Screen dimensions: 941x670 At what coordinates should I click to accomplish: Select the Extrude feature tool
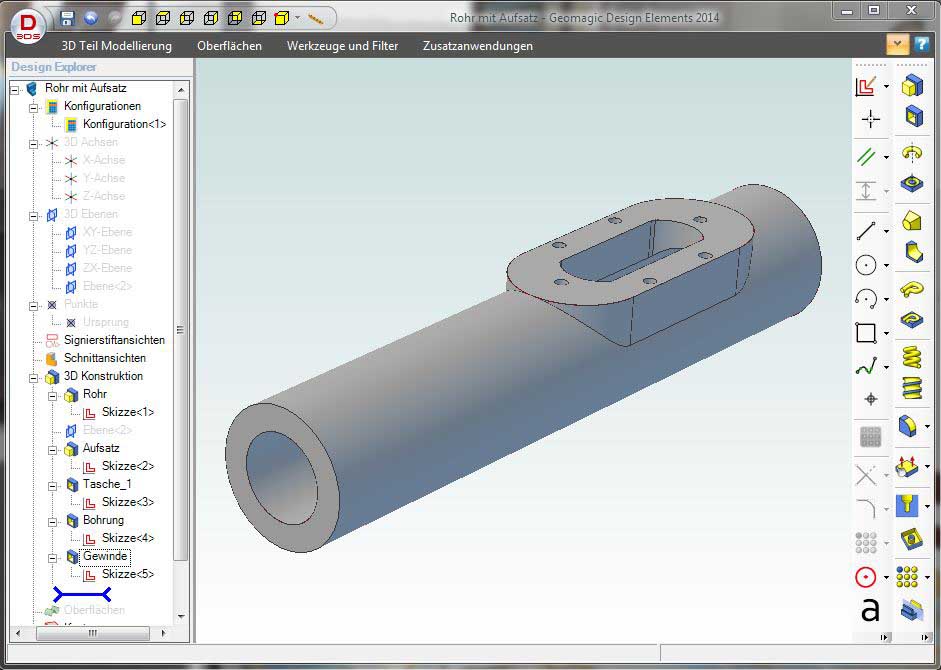point(911,85)
